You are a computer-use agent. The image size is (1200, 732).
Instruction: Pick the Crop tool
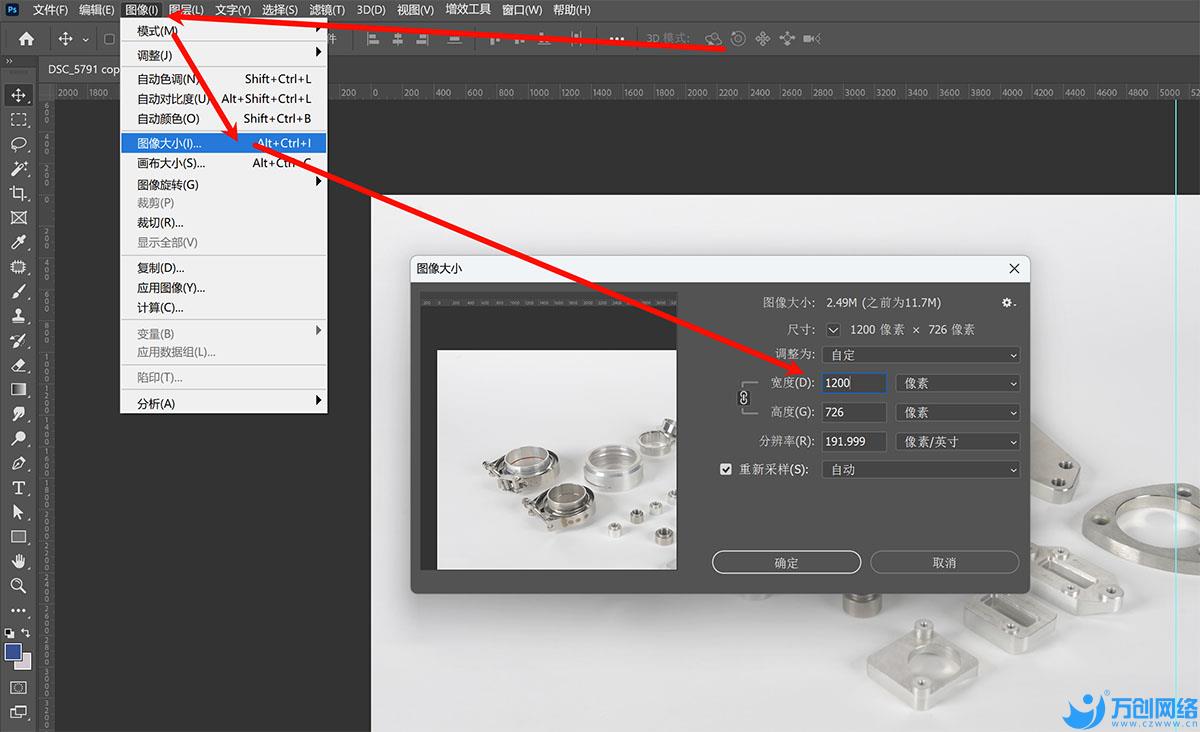point(18,193)
